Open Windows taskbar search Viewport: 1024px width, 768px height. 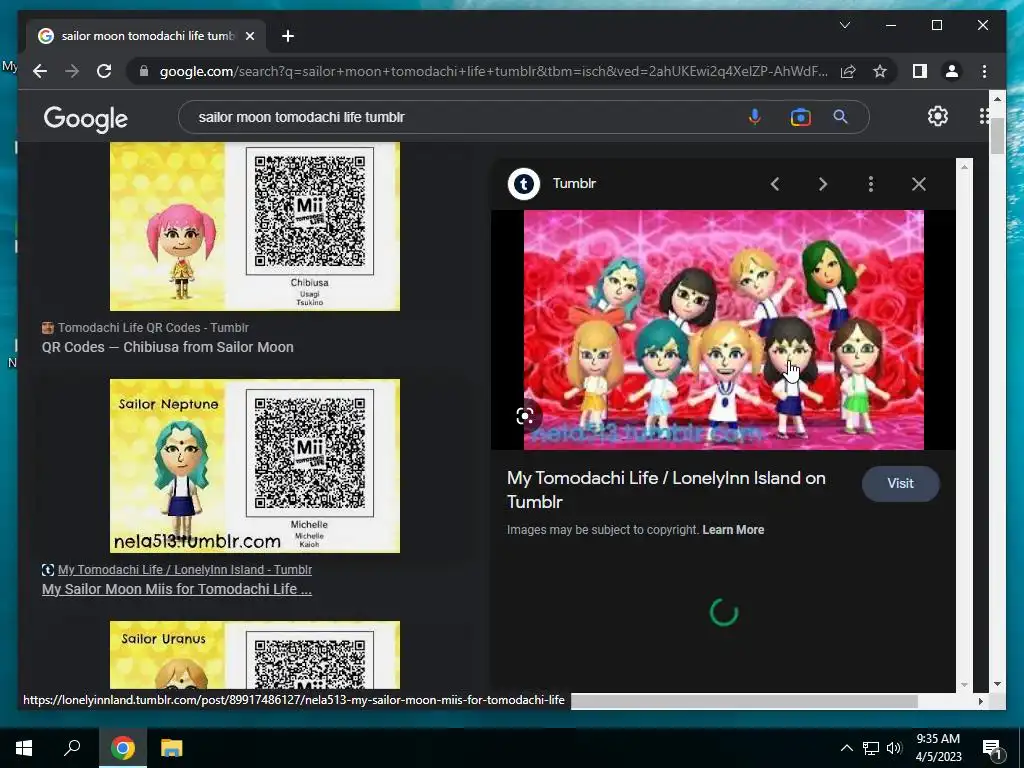click(x=72, y=748)
